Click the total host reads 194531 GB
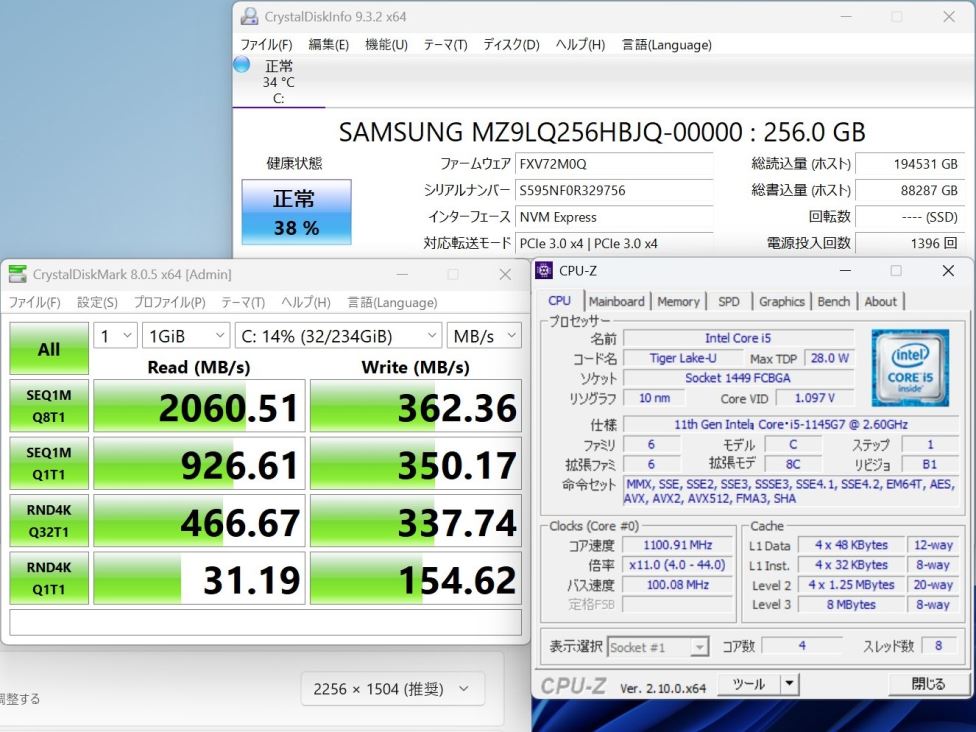Screen dimensions: 976x732 pos(910,164)
